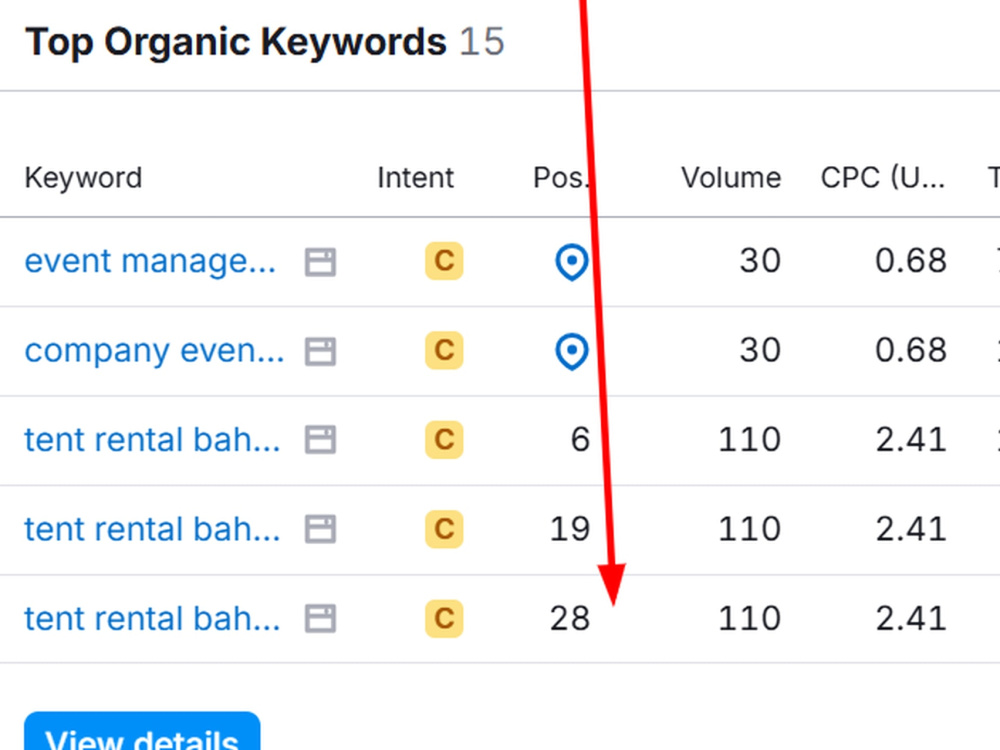Viewport: 1000px width, 750px height.
Task: Click location pin in event manage... row
Action: coord(571,261)
